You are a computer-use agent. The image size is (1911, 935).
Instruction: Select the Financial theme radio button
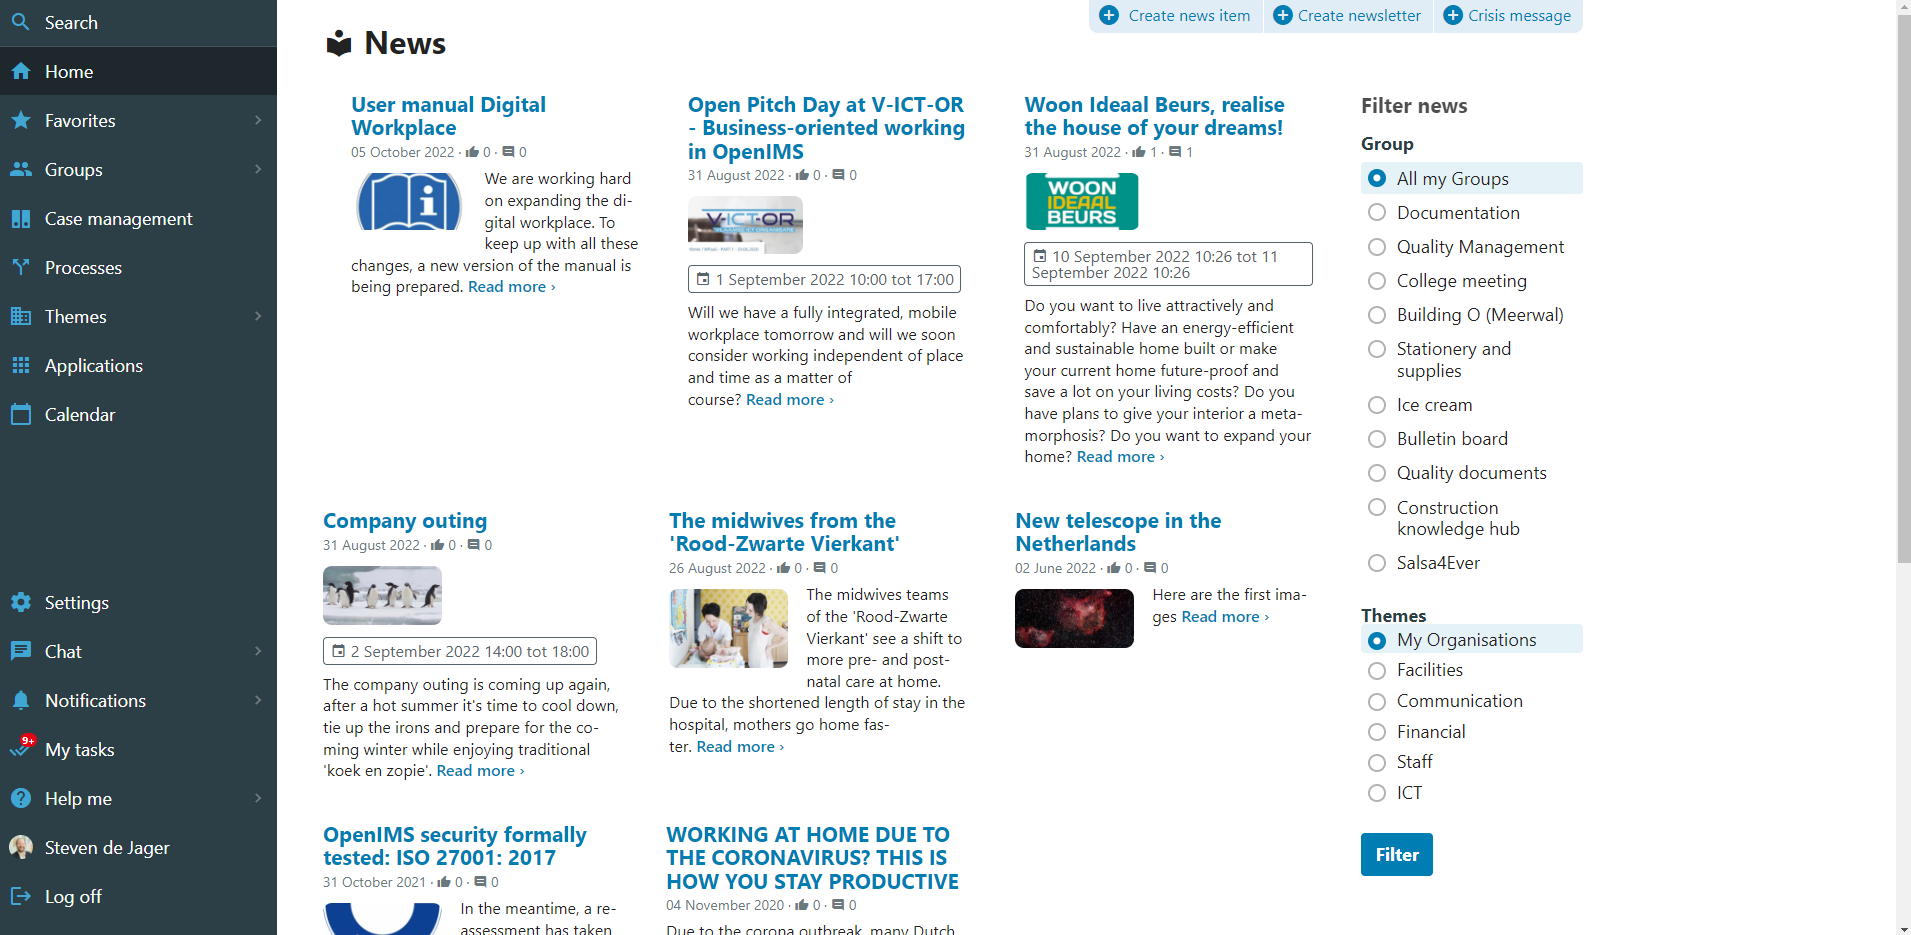click(x=1377, y=732)
